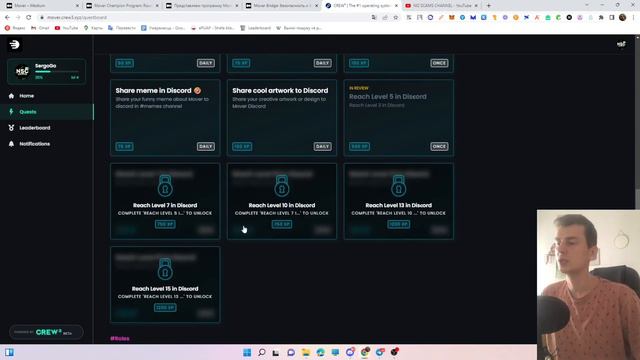Select Quests in the sidebar
Screen dimensions: 640x360
point(47,111)
